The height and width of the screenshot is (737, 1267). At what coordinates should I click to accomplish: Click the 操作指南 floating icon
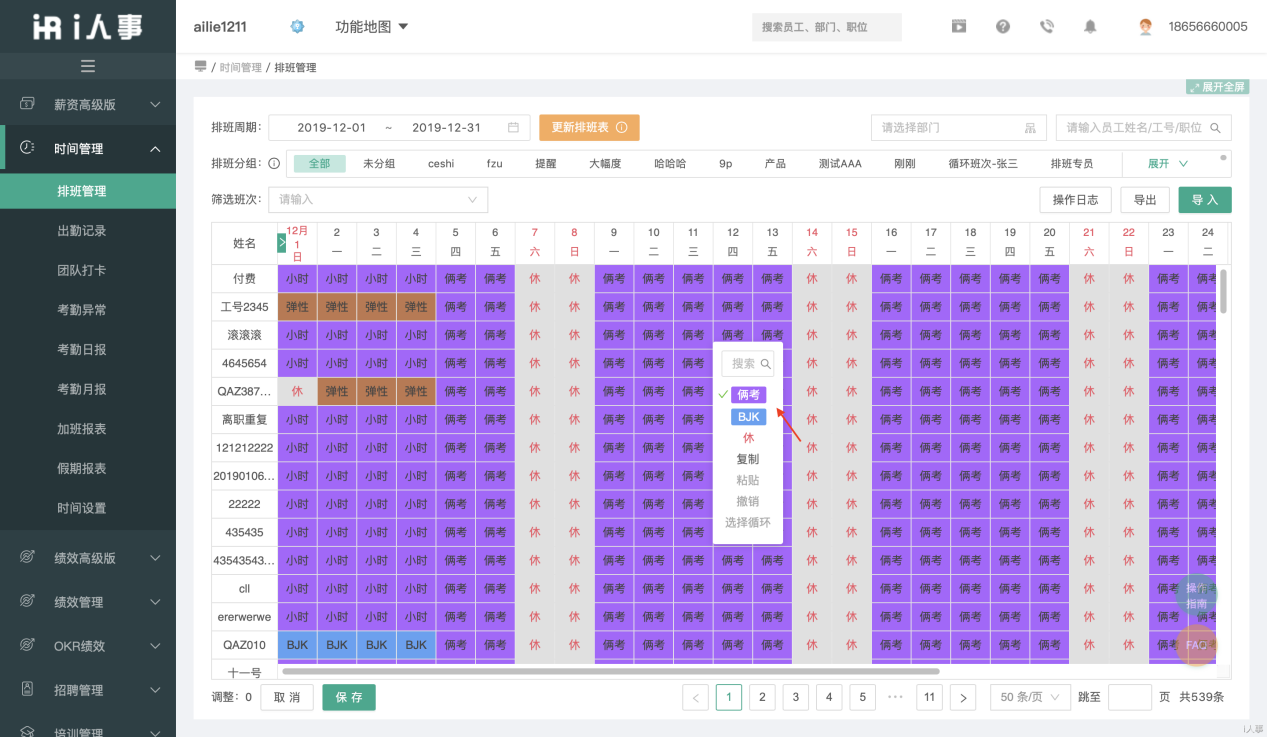(x=1196, y=595)
